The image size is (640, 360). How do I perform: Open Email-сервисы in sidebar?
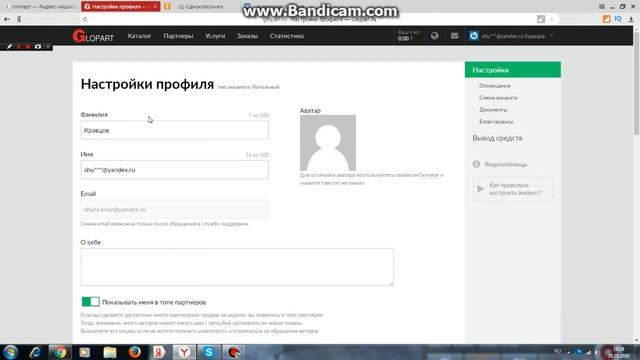[x=496, y=122]
